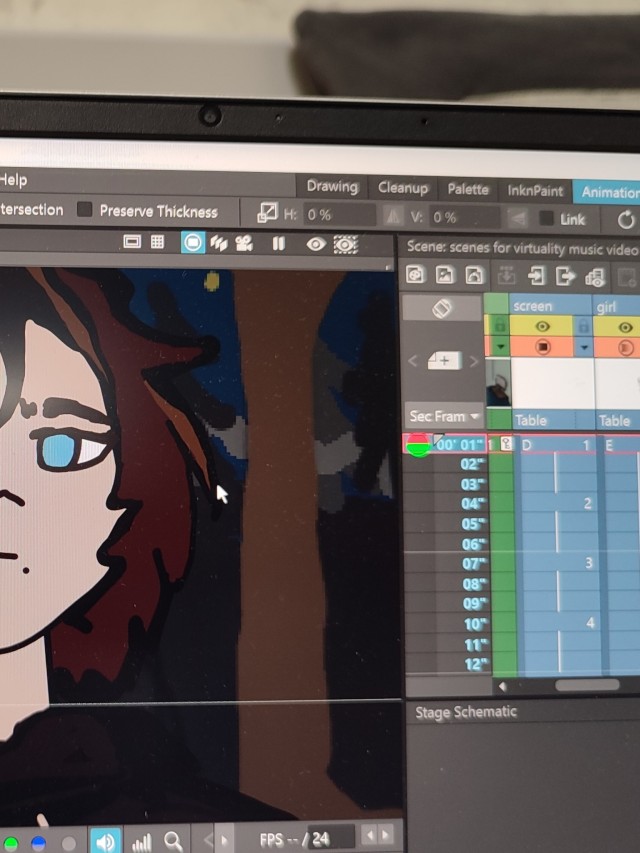This screenshot has height=853, width=640.
Task: Click the freeze pause icon in viewer
Action: click(278, 244)
